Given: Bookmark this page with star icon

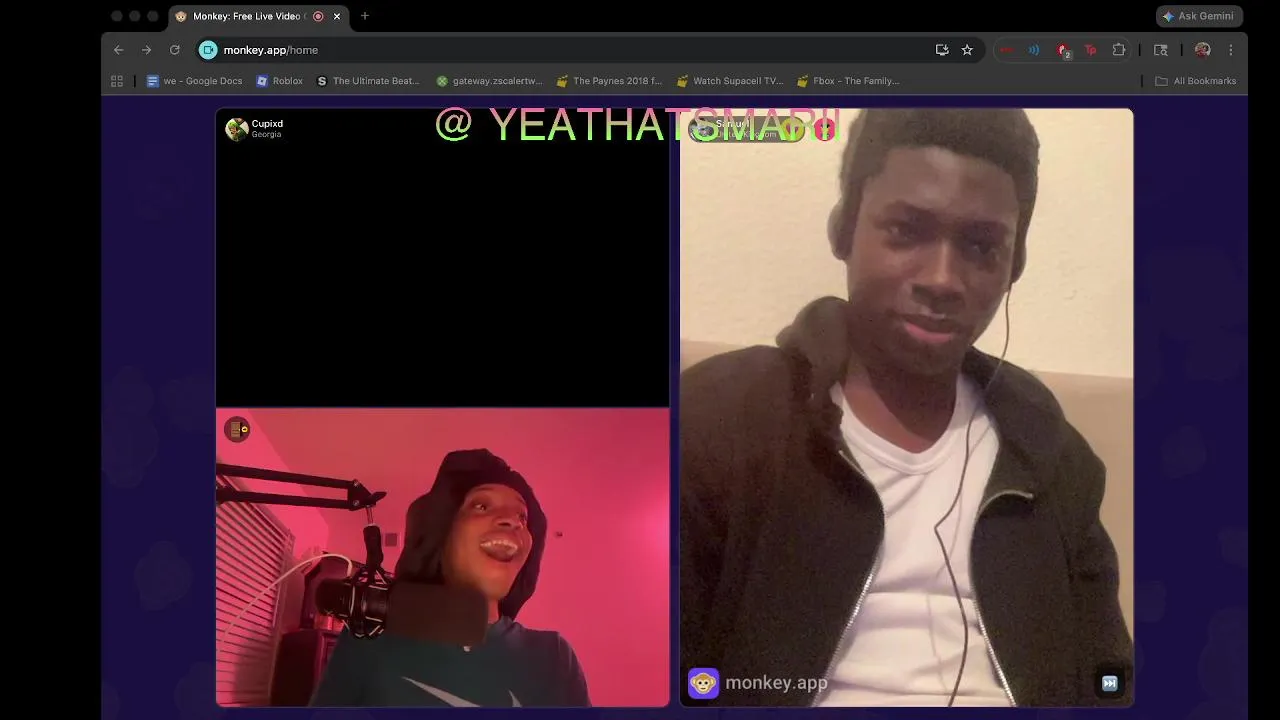Looking at the screenshot, I should pyautogui.click(x=967, y=50).
